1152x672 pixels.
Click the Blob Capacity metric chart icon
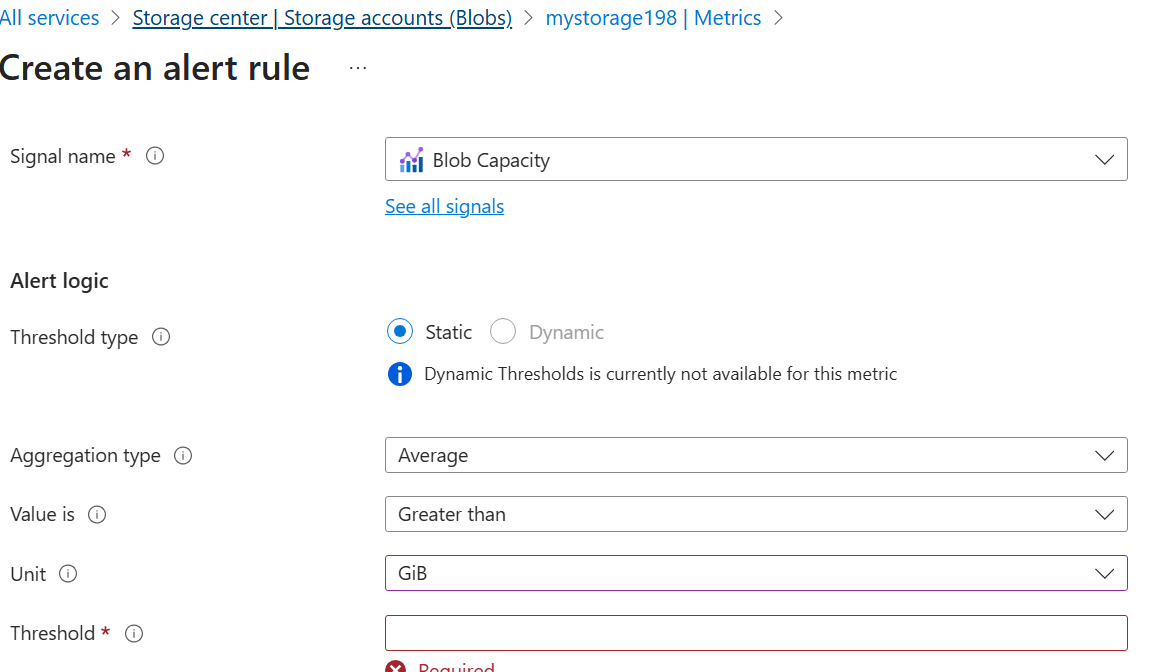411,160
